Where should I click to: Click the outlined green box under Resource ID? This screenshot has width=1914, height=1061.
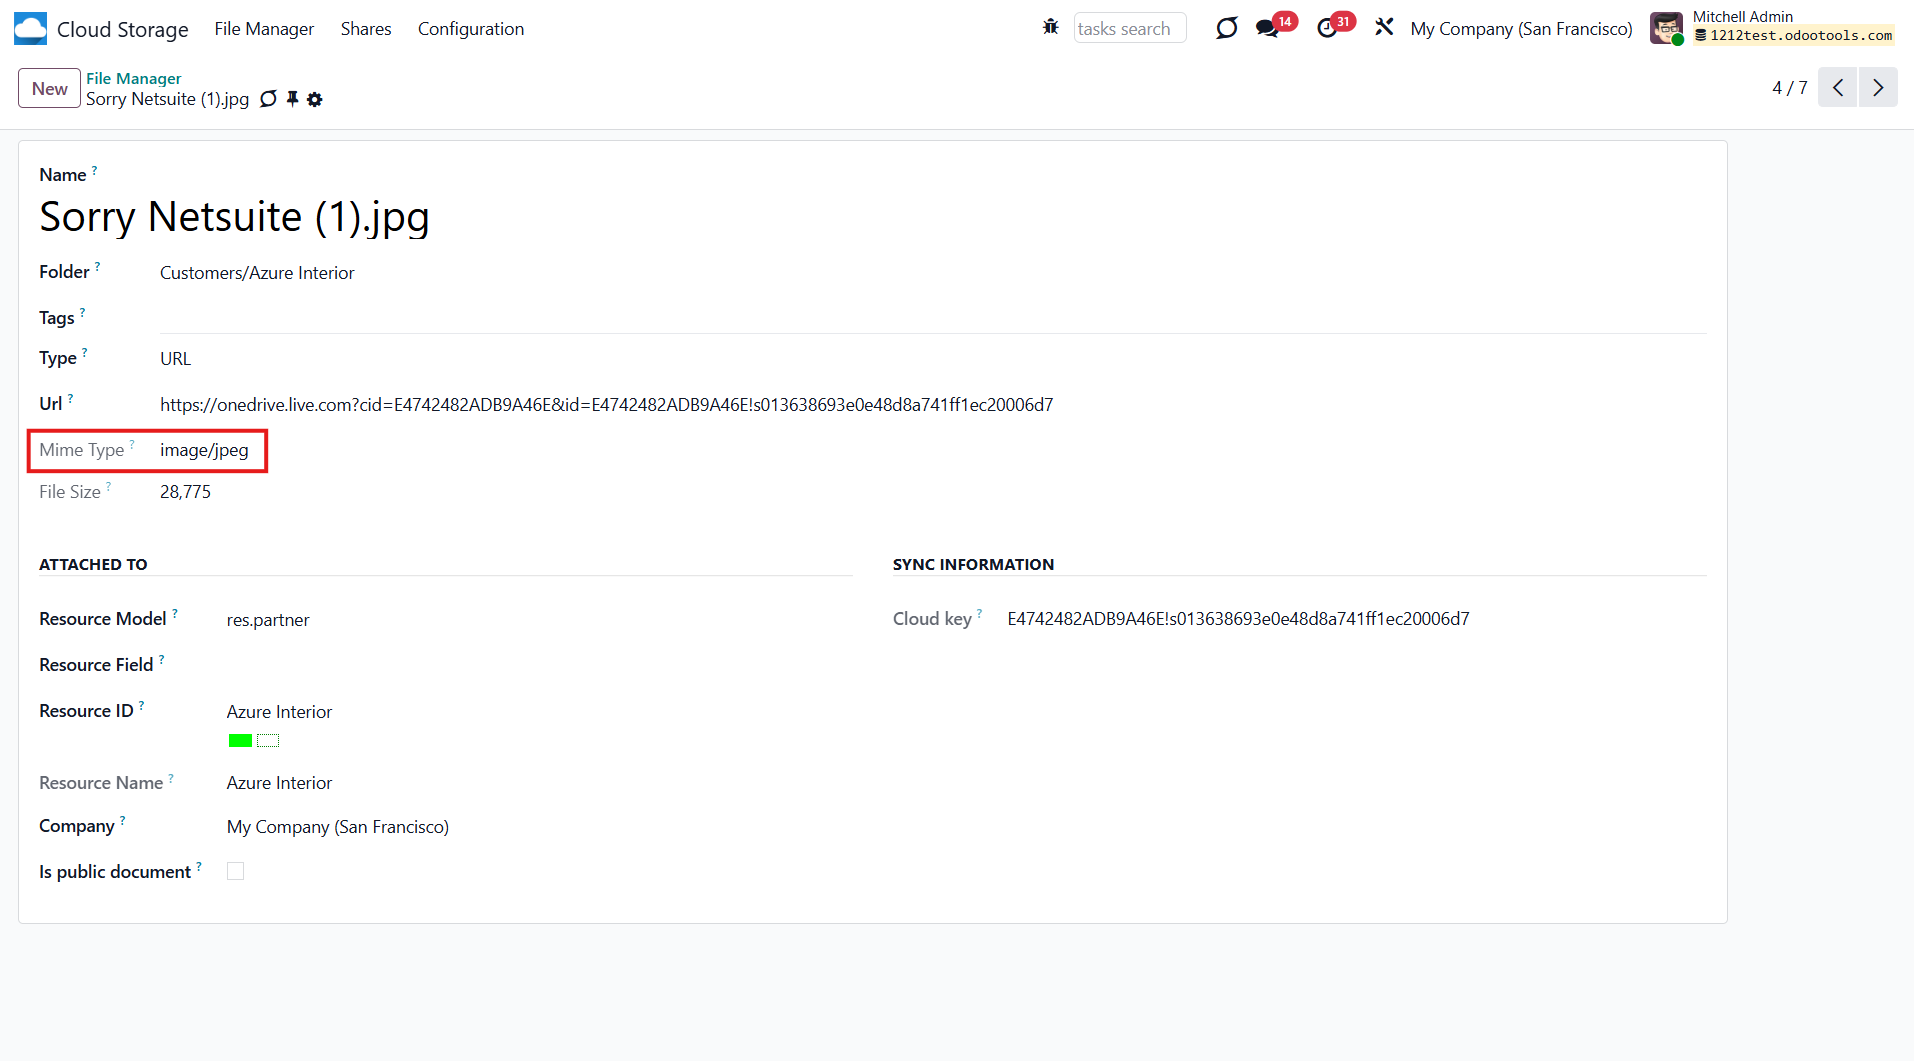(x=268, y=741)
